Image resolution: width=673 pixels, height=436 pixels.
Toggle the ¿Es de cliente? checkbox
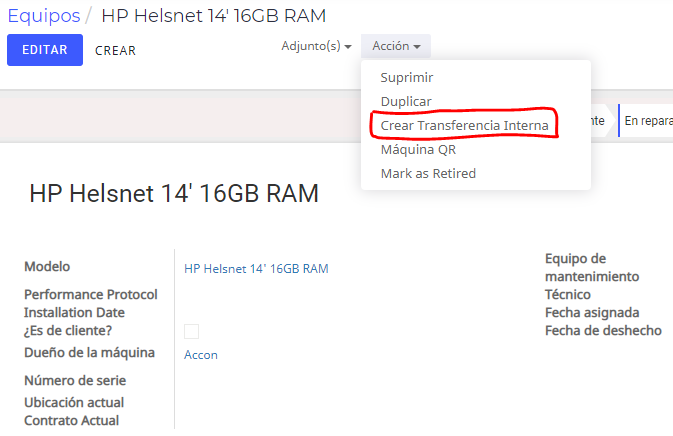191,331
